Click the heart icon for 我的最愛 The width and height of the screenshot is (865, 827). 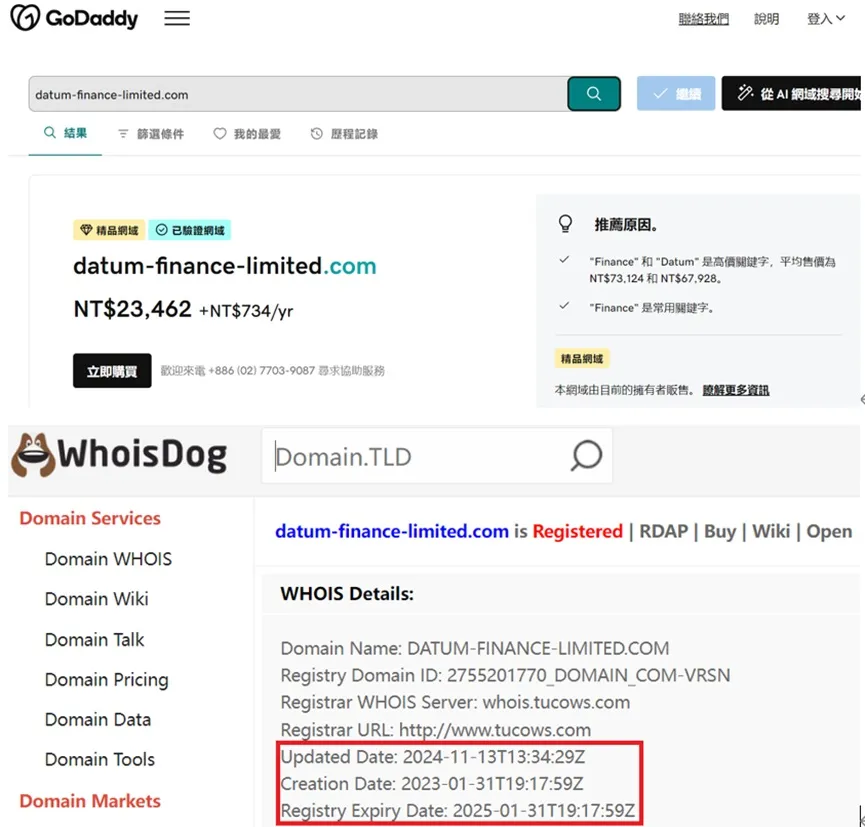pos(220,134)
